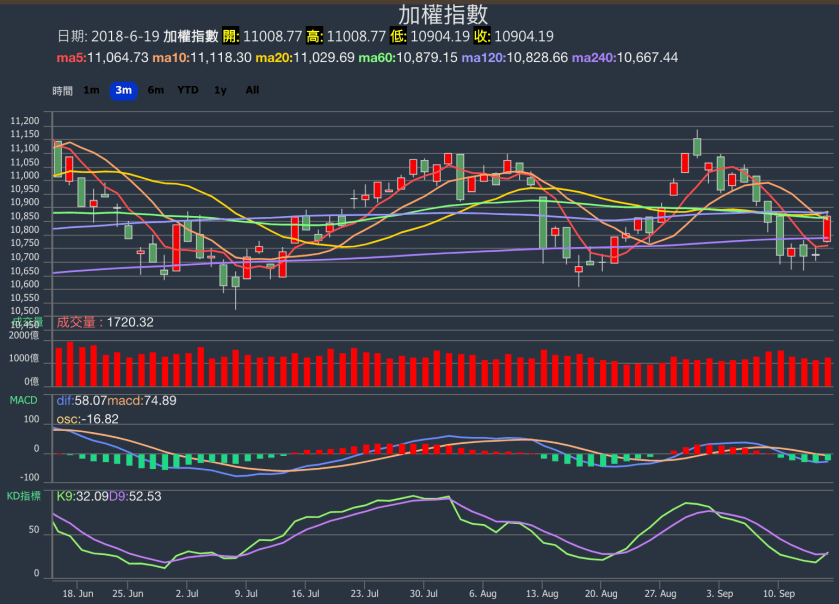Click the 成交量 volume label
Screen dimensions: 839x604
click(77, 322)
